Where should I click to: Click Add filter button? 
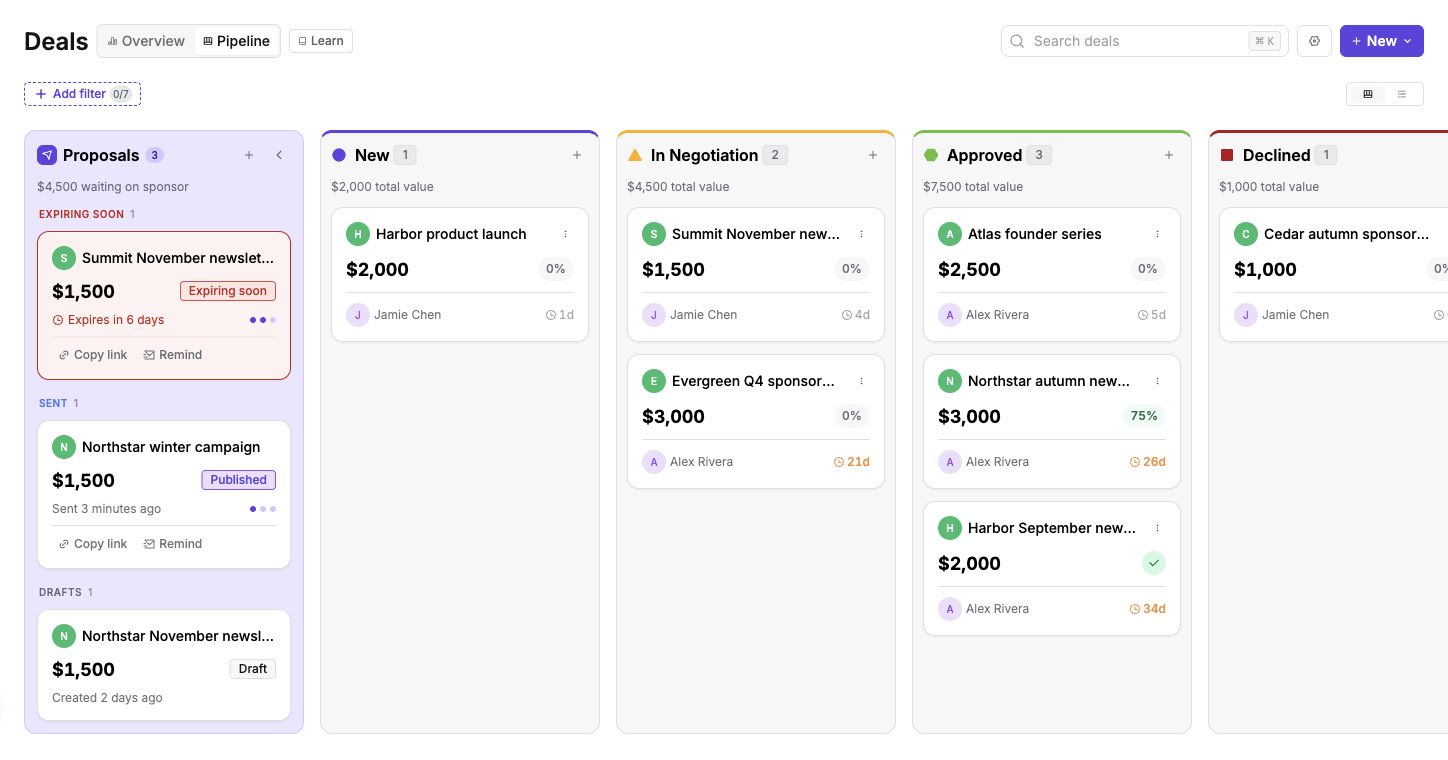82,94
